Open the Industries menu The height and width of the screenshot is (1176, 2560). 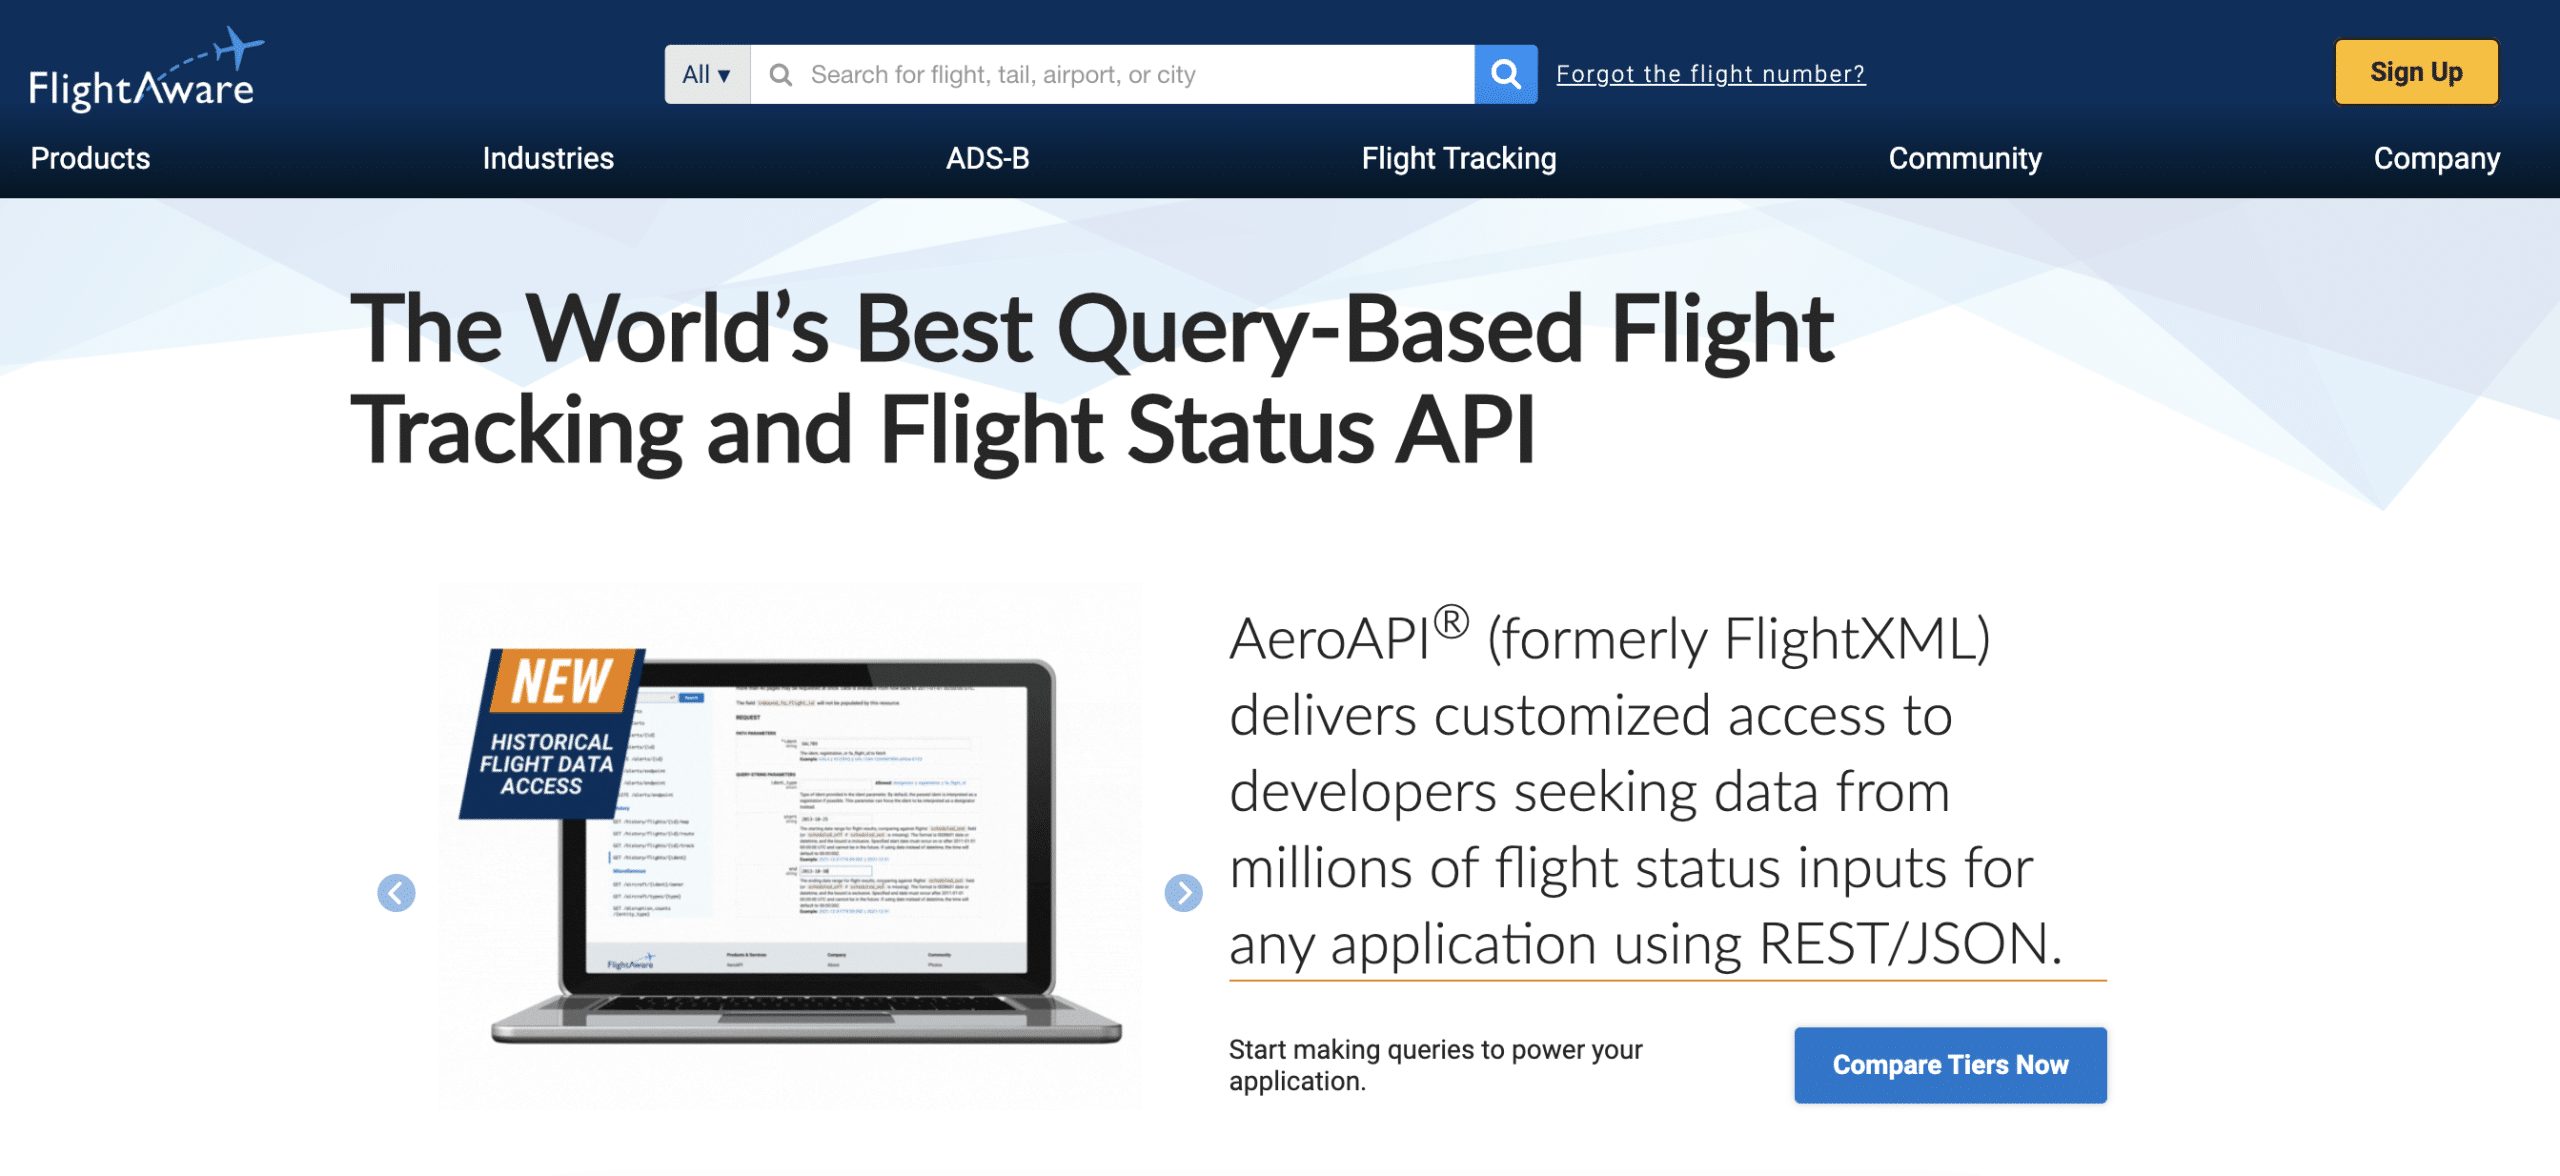548,158
